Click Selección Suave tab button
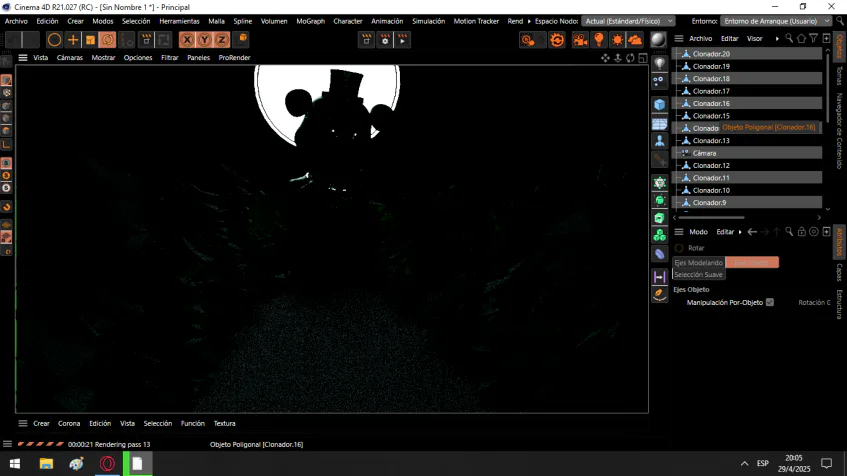This screenshot has height=476, width=847. [x=698, y=274]
